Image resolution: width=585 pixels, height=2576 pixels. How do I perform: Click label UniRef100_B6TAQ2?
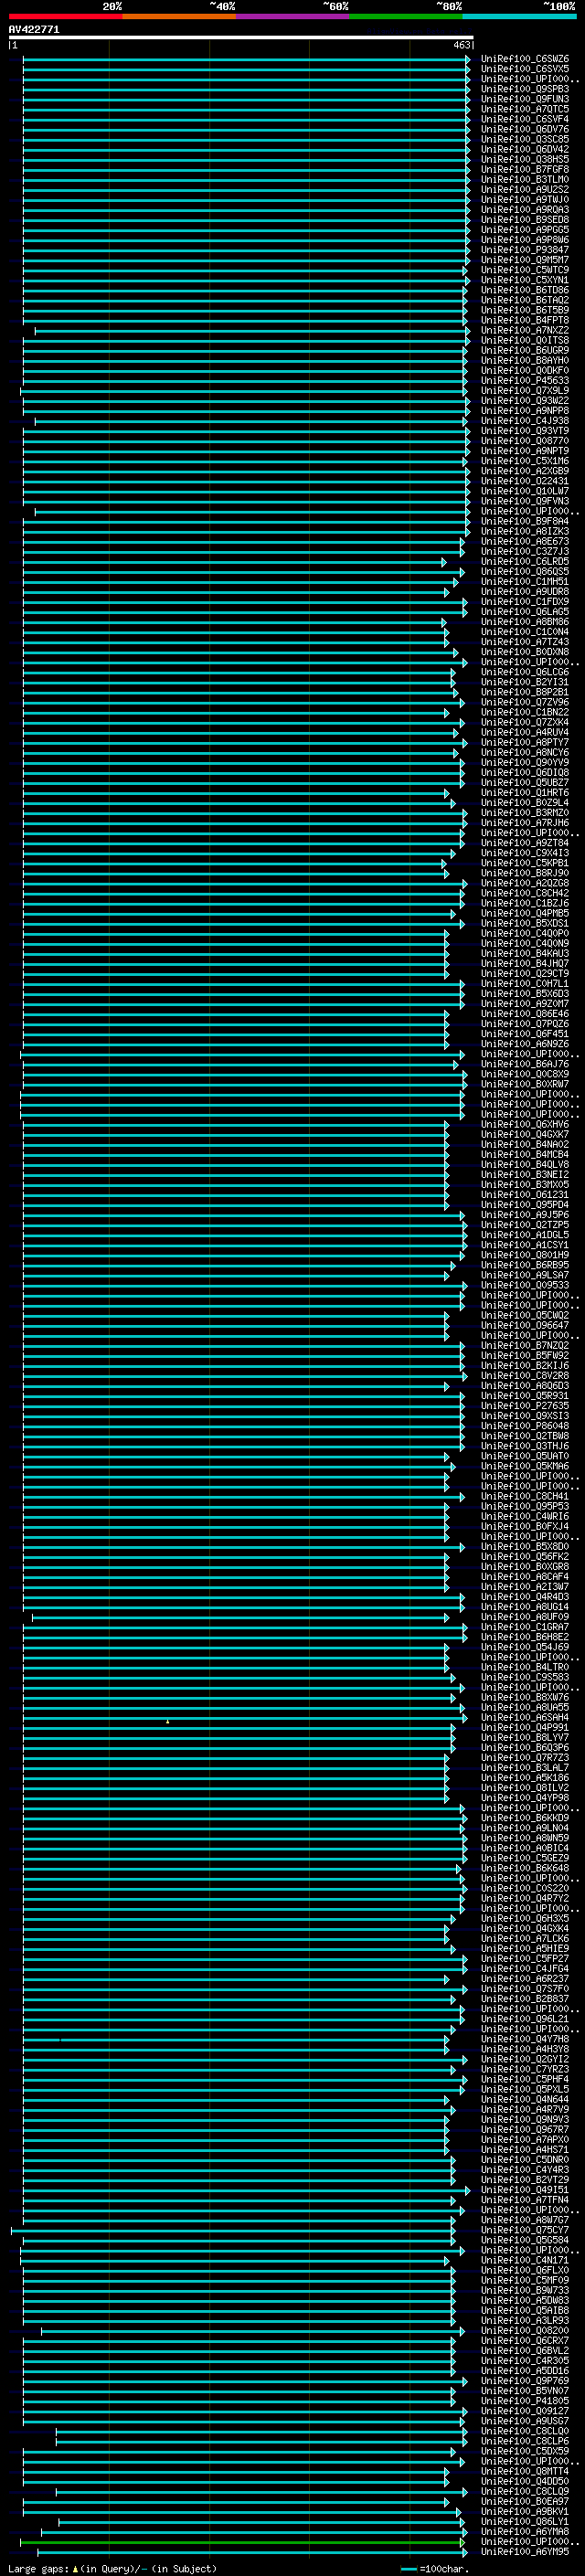tap(524, 300)
